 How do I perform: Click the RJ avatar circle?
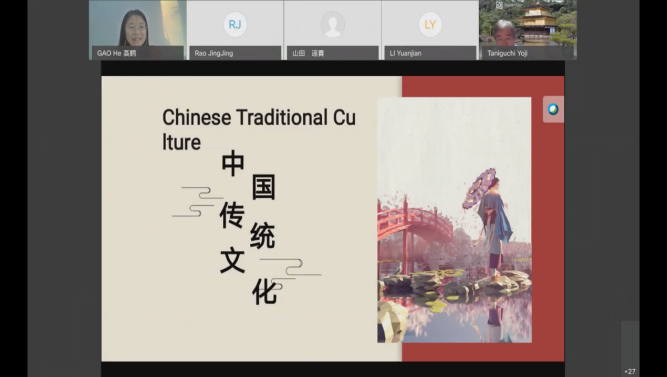pyautogui.click(x=235, y=25)
